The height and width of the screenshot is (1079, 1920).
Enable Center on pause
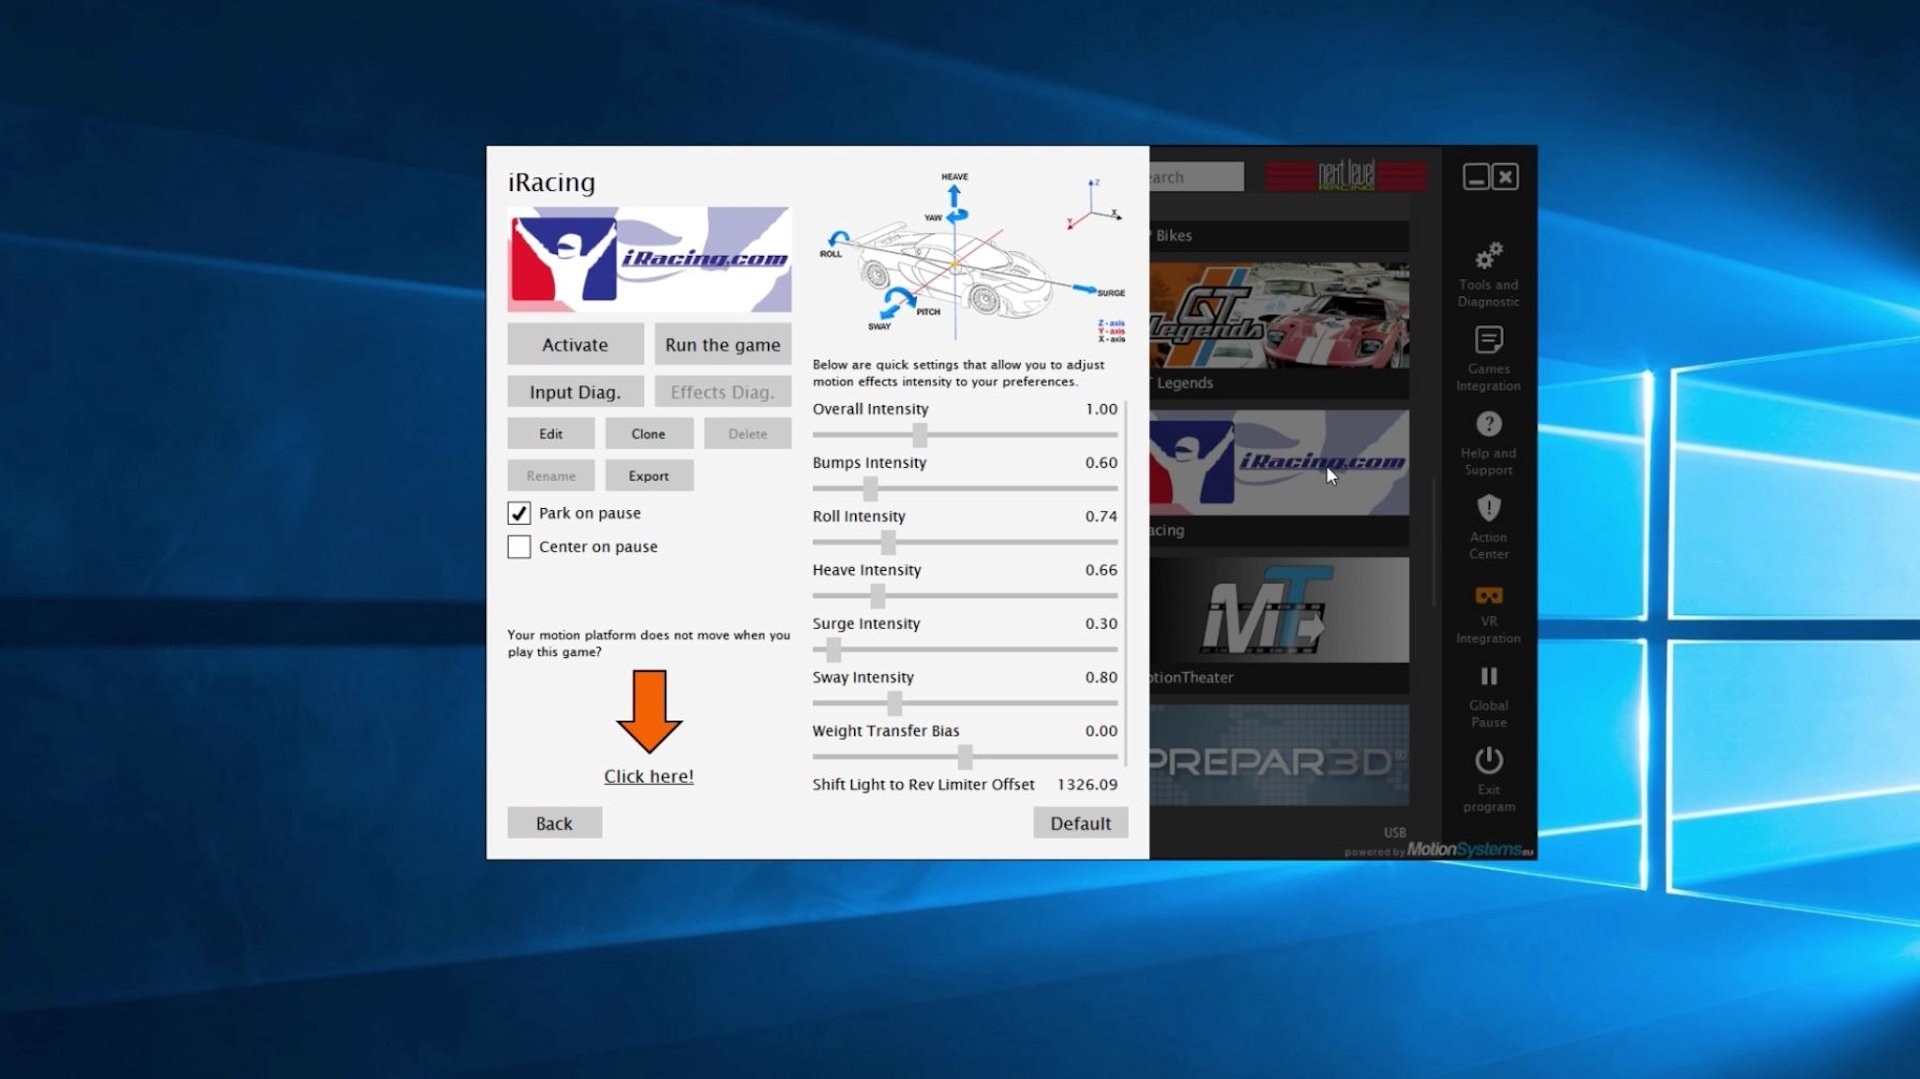point(518,547)
